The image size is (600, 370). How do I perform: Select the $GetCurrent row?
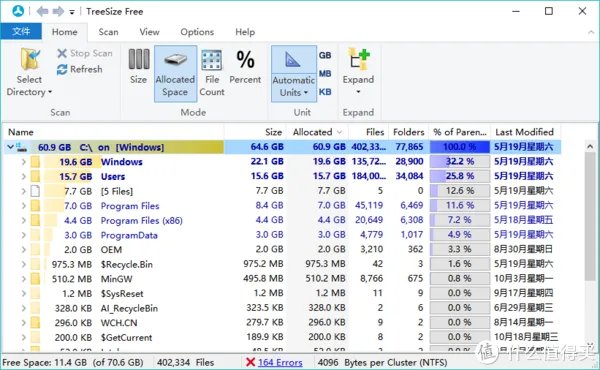282,337
